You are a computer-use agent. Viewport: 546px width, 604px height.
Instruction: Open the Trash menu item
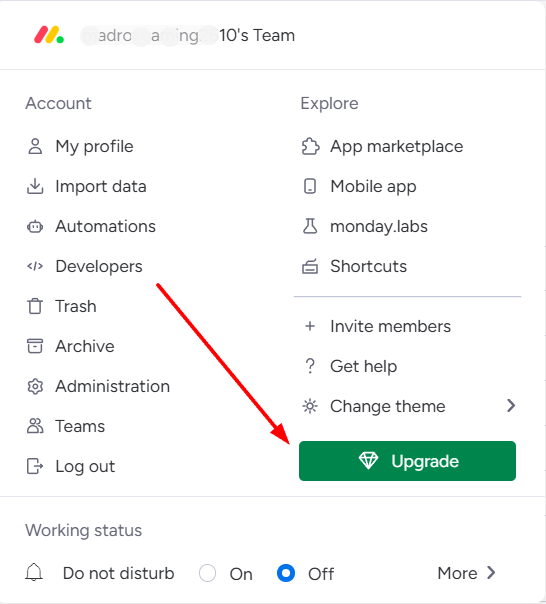(x=61, y=306)
